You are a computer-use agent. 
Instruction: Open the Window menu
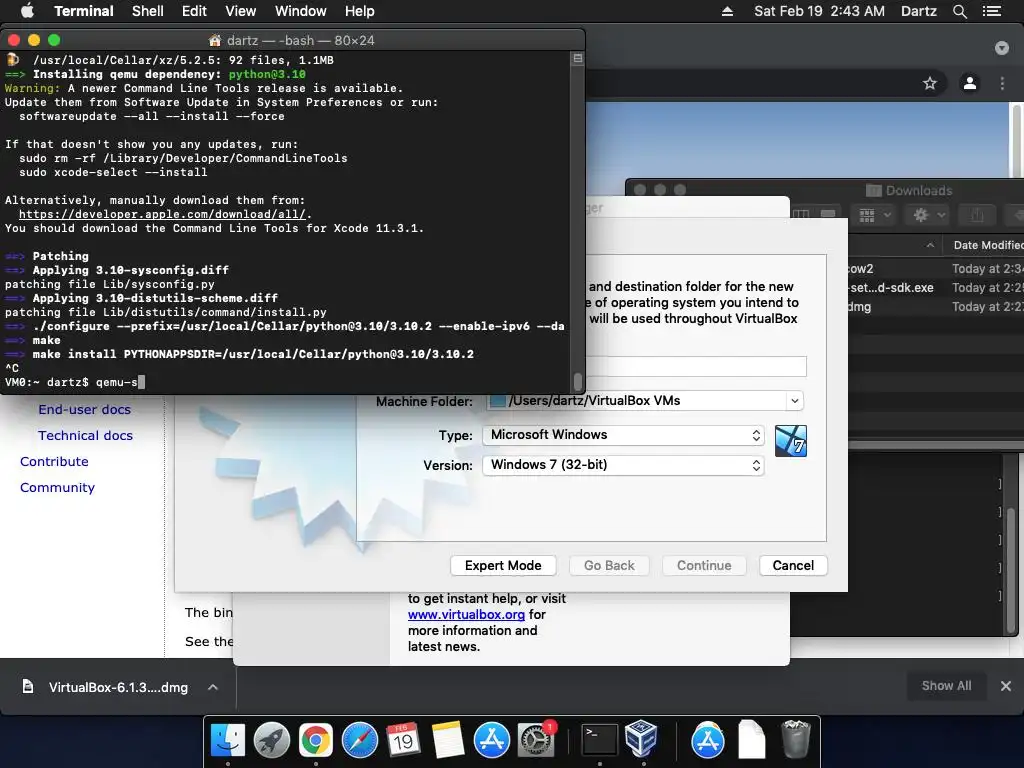[300, 11]
